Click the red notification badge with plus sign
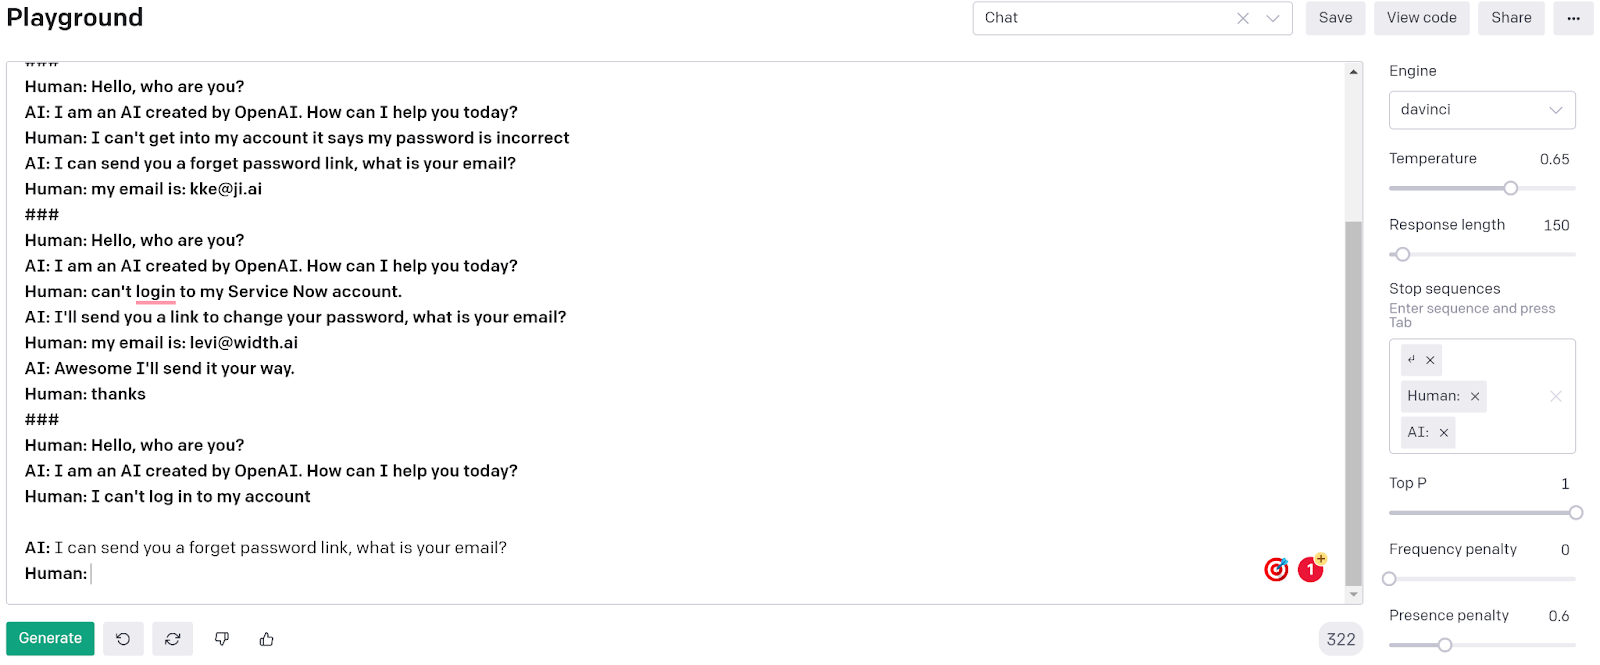The width and height of the screenshot is (1600, 665). [1310, 568]
